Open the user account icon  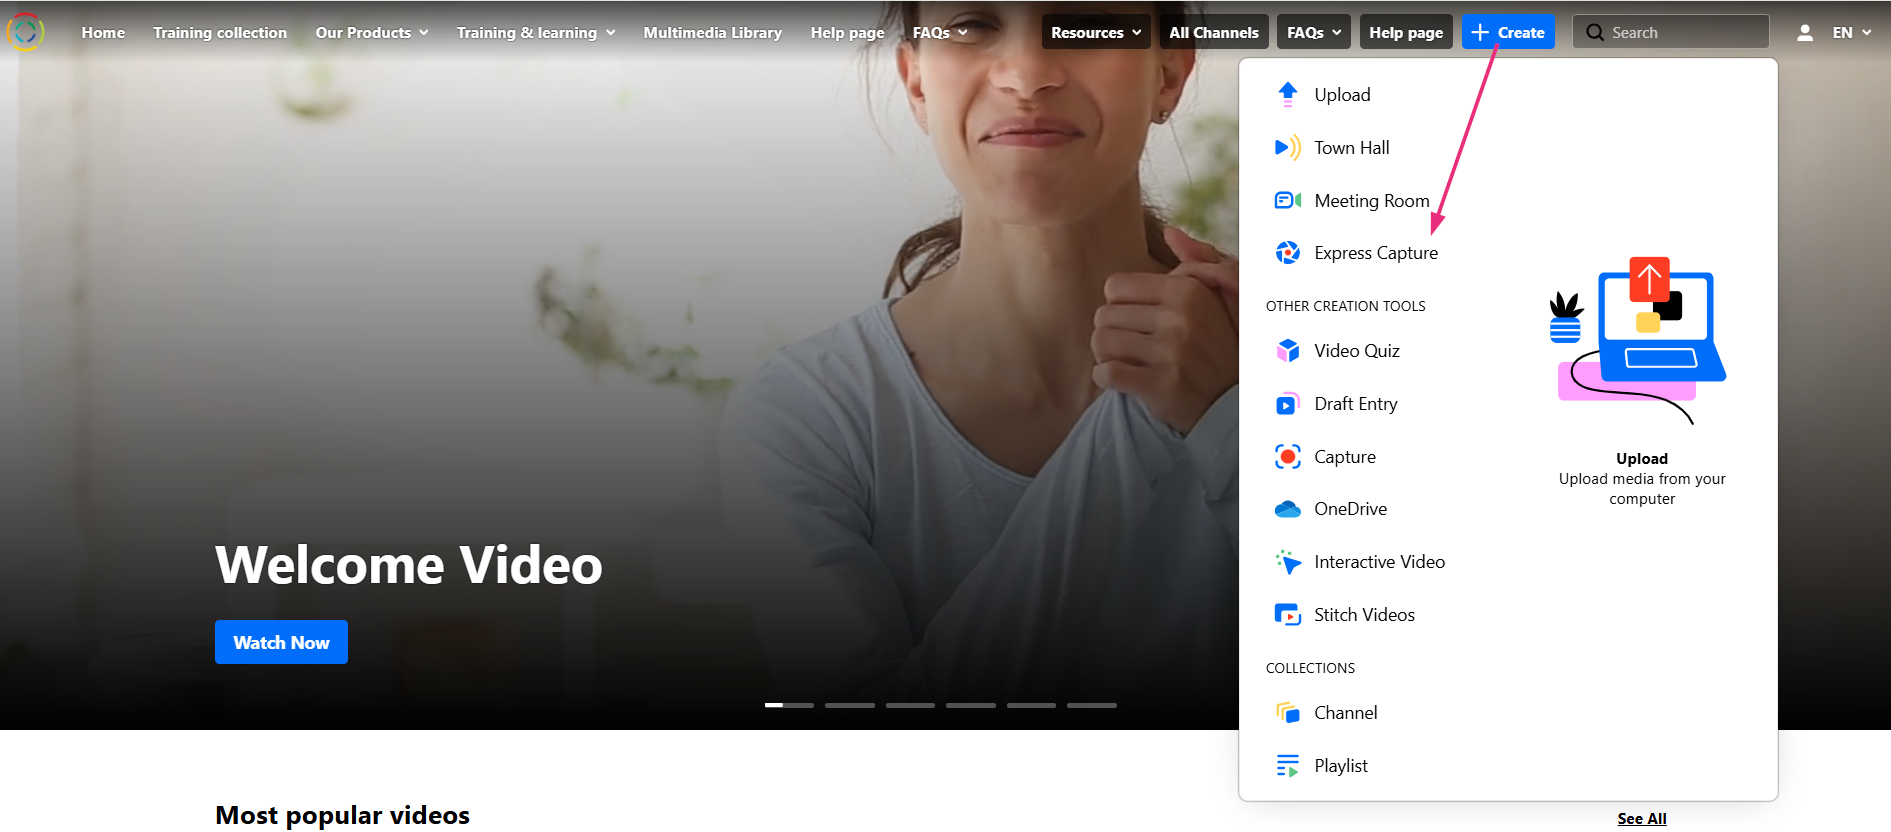pos(1805,33)
